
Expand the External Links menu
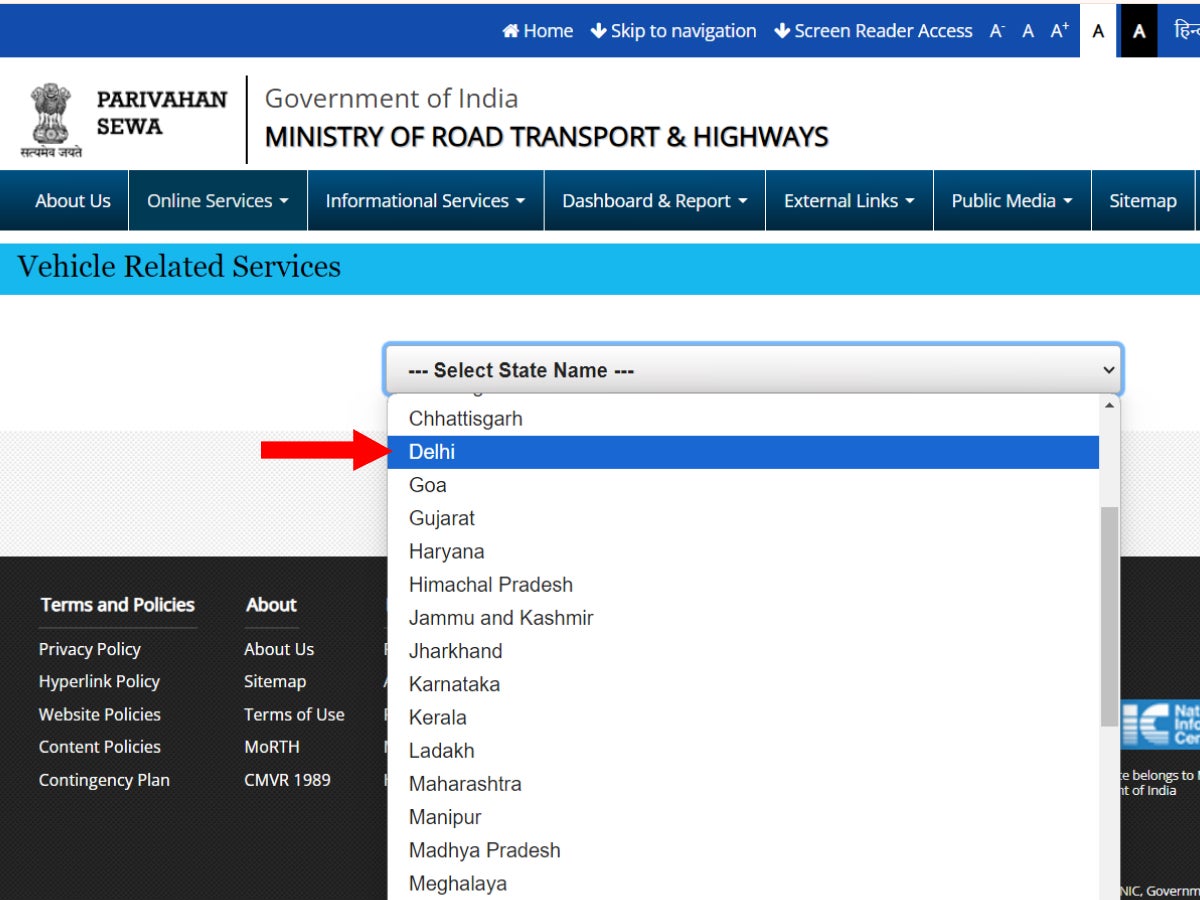point(848,200)
